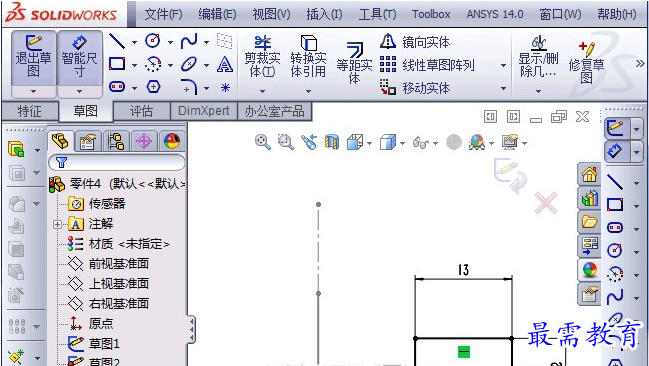Click 修复草图 Repair Sketch tool
Image resolution: width=649 pixels, height=366 pixels.
click(587, 62)
